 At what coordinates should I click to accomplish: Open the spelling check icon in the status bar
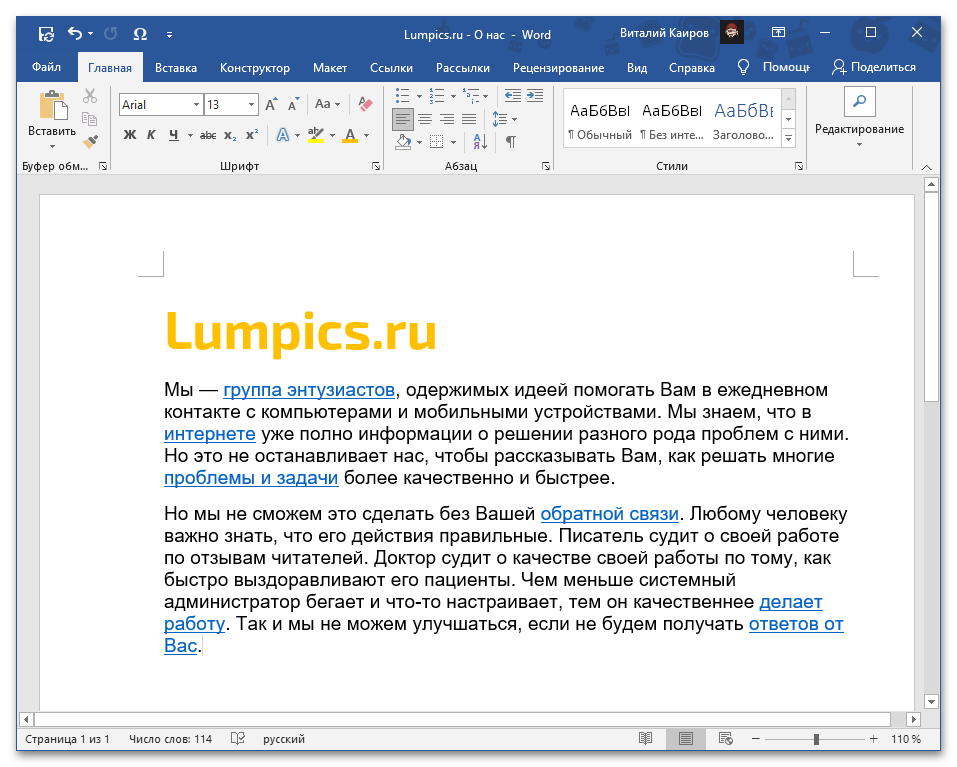point(238,739)
